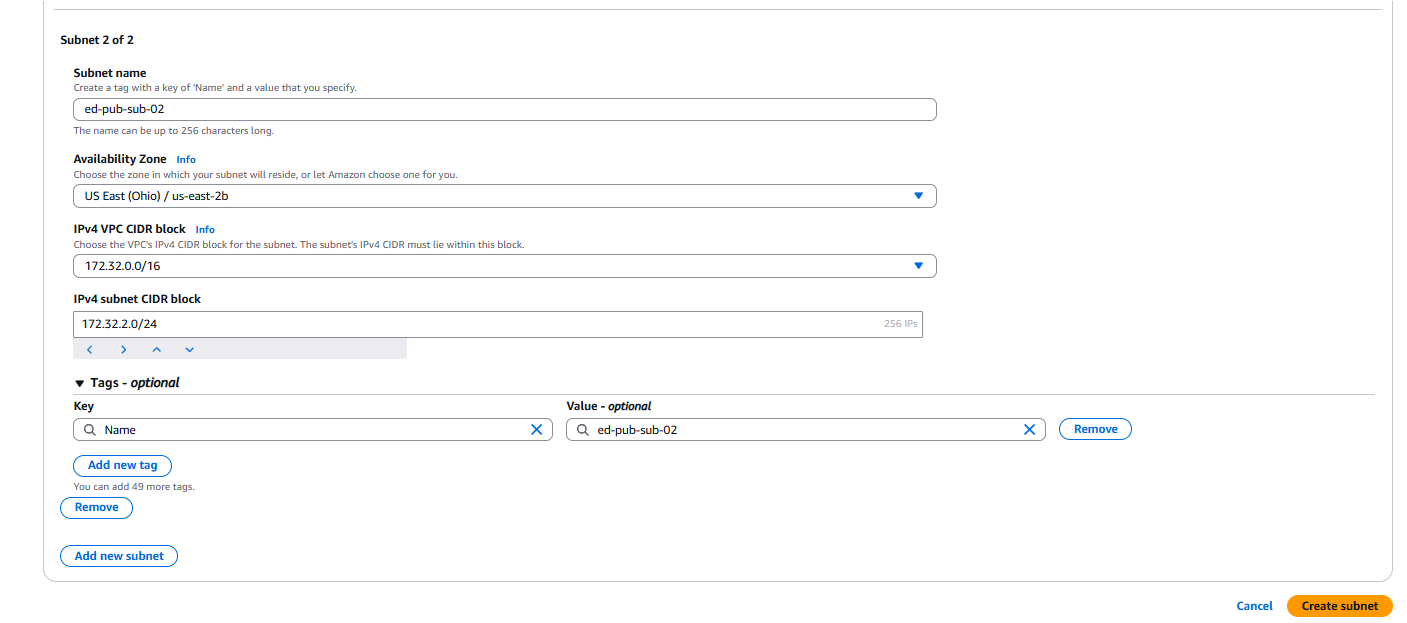Click the Add new tag button

[x=122, y=466]
